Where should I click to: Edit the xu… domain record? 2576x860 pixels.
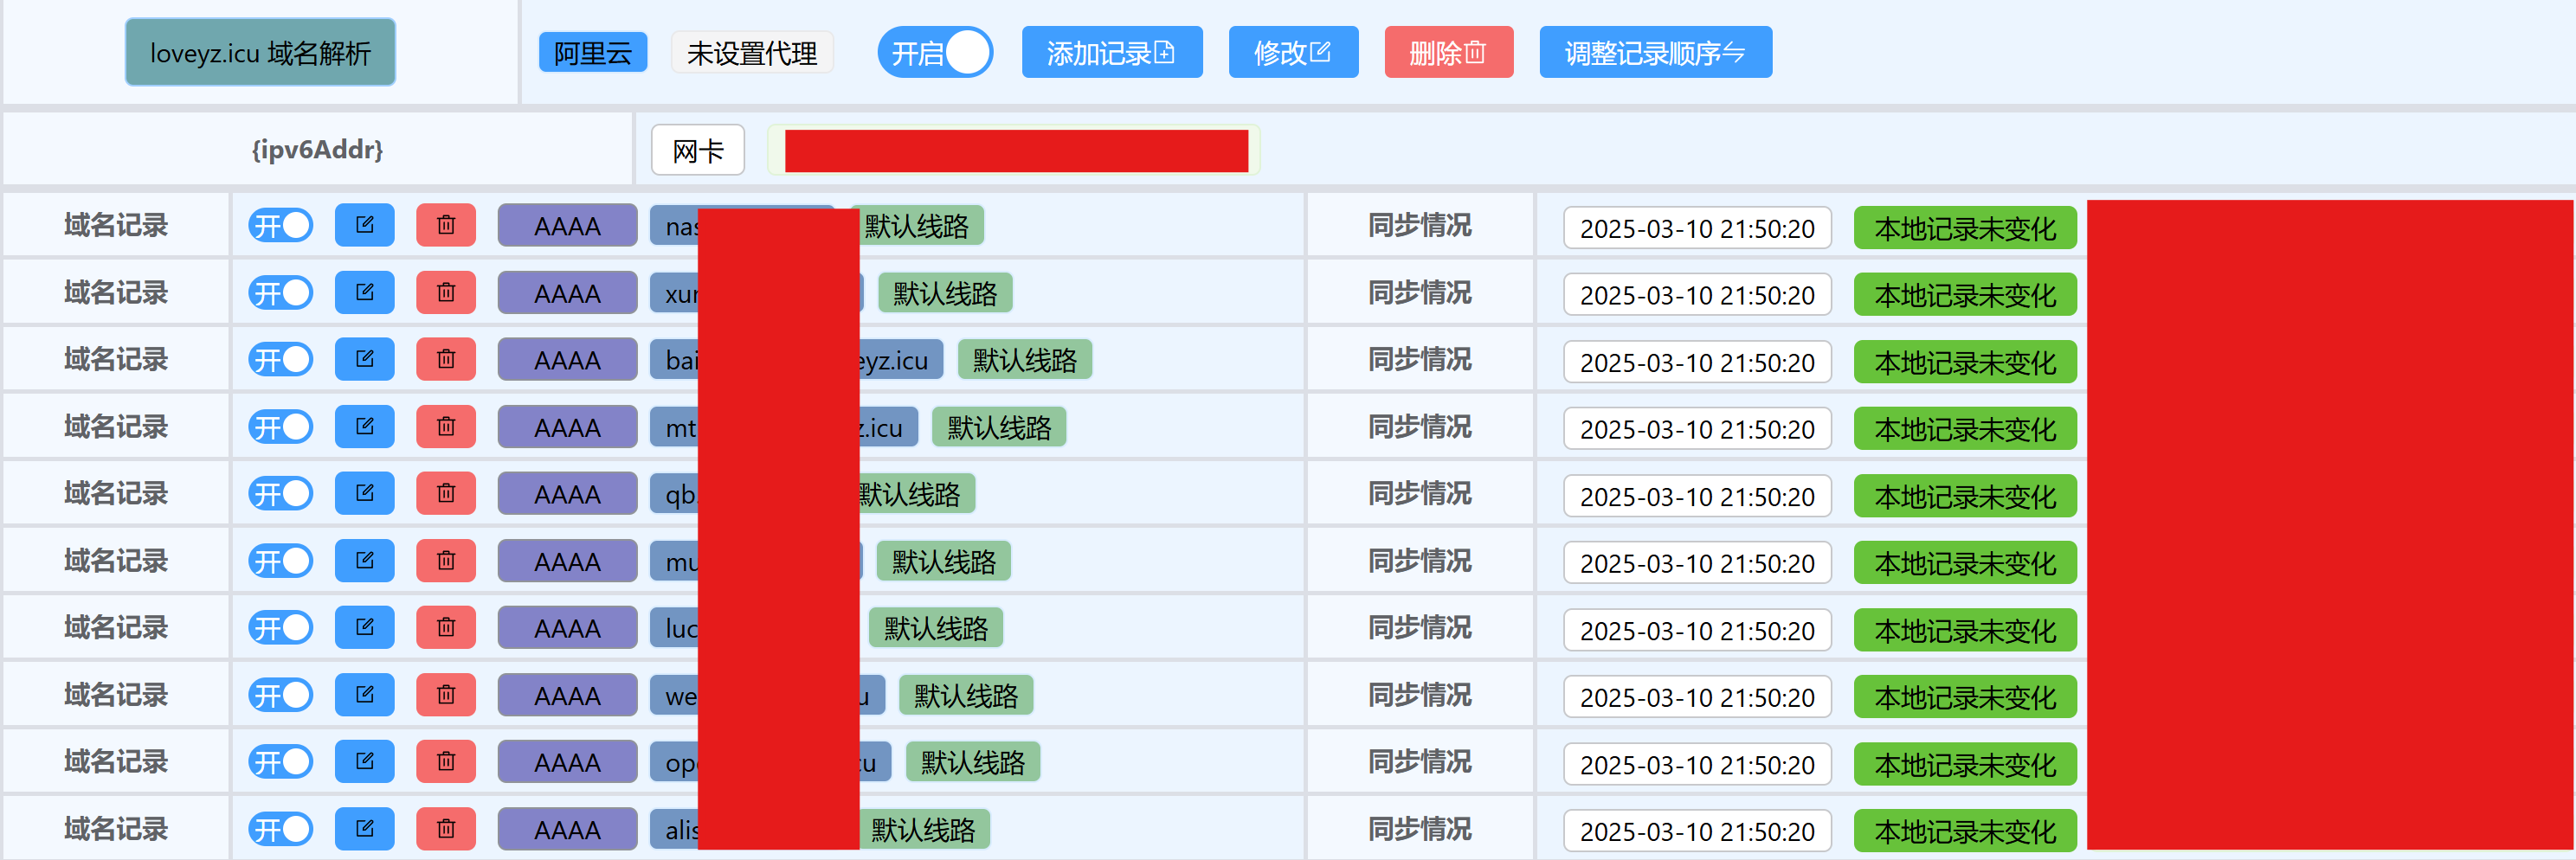coord(364,292)
